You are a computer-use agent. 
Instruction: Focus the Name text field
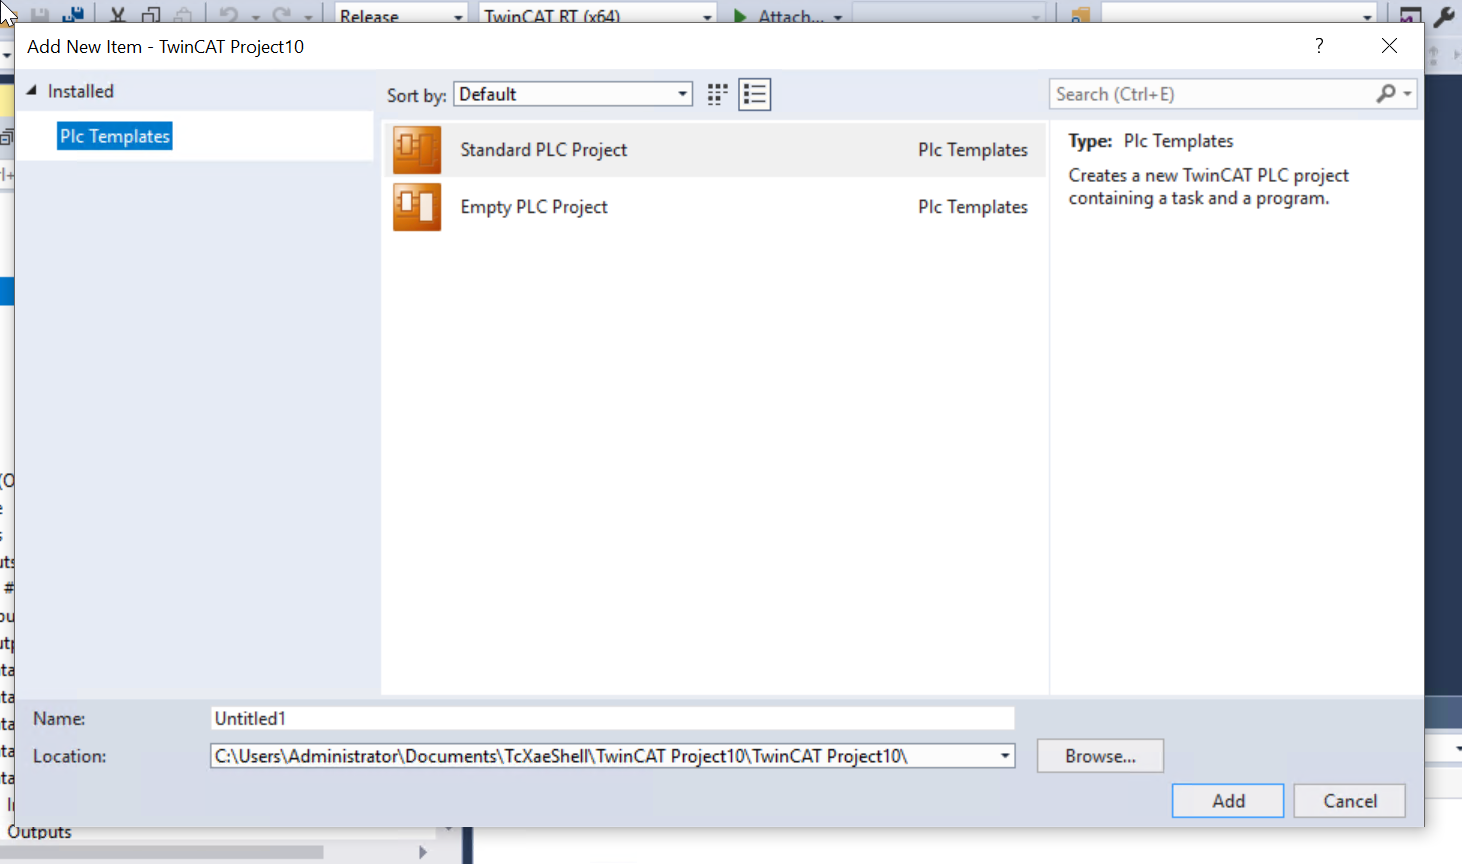[613, 718]
